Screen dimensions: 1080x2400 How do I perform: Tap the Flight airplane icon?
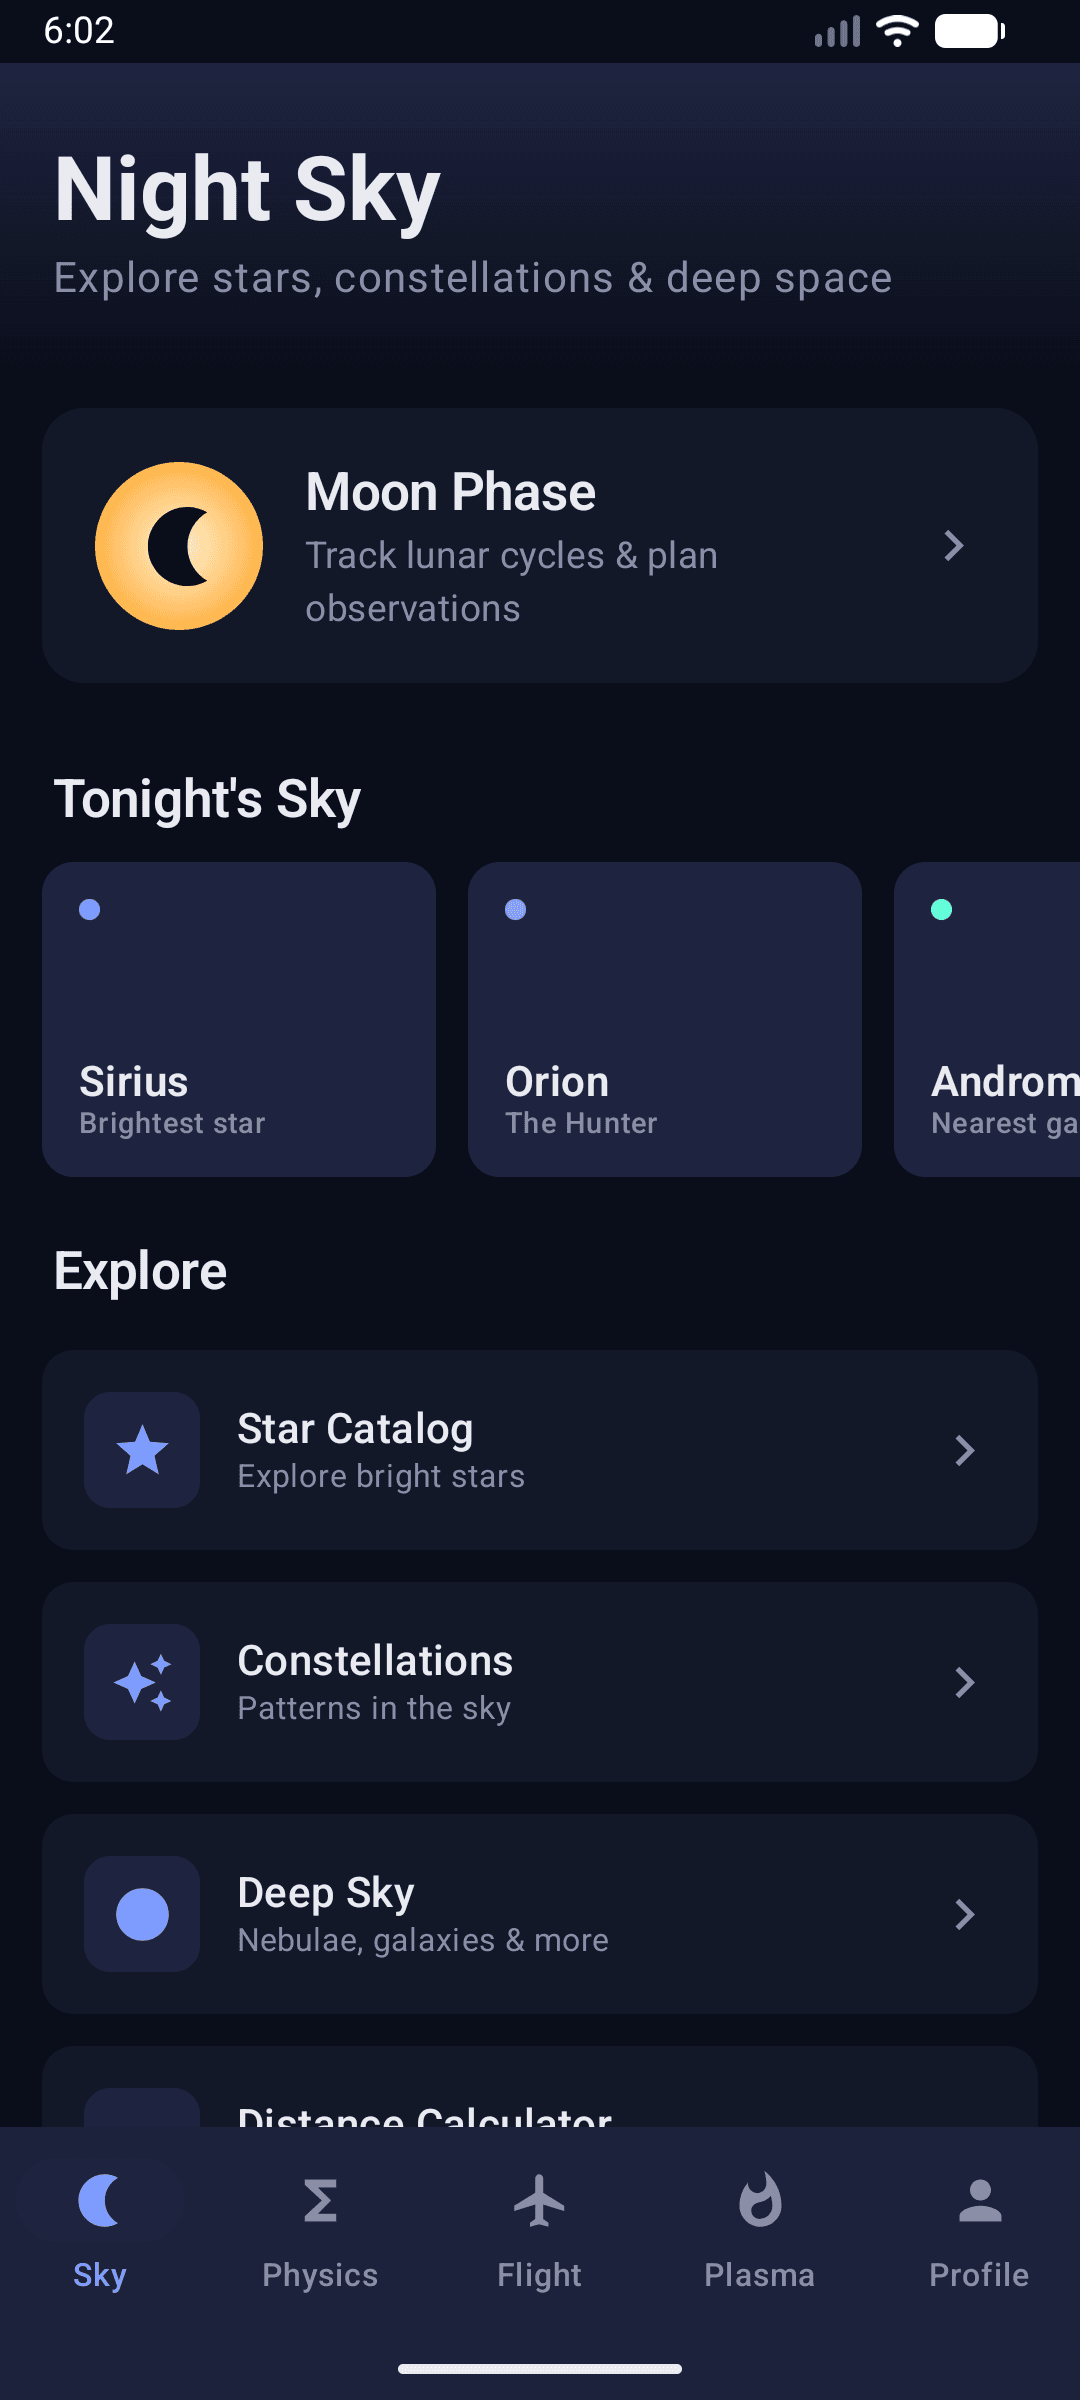pos(539,2199)
